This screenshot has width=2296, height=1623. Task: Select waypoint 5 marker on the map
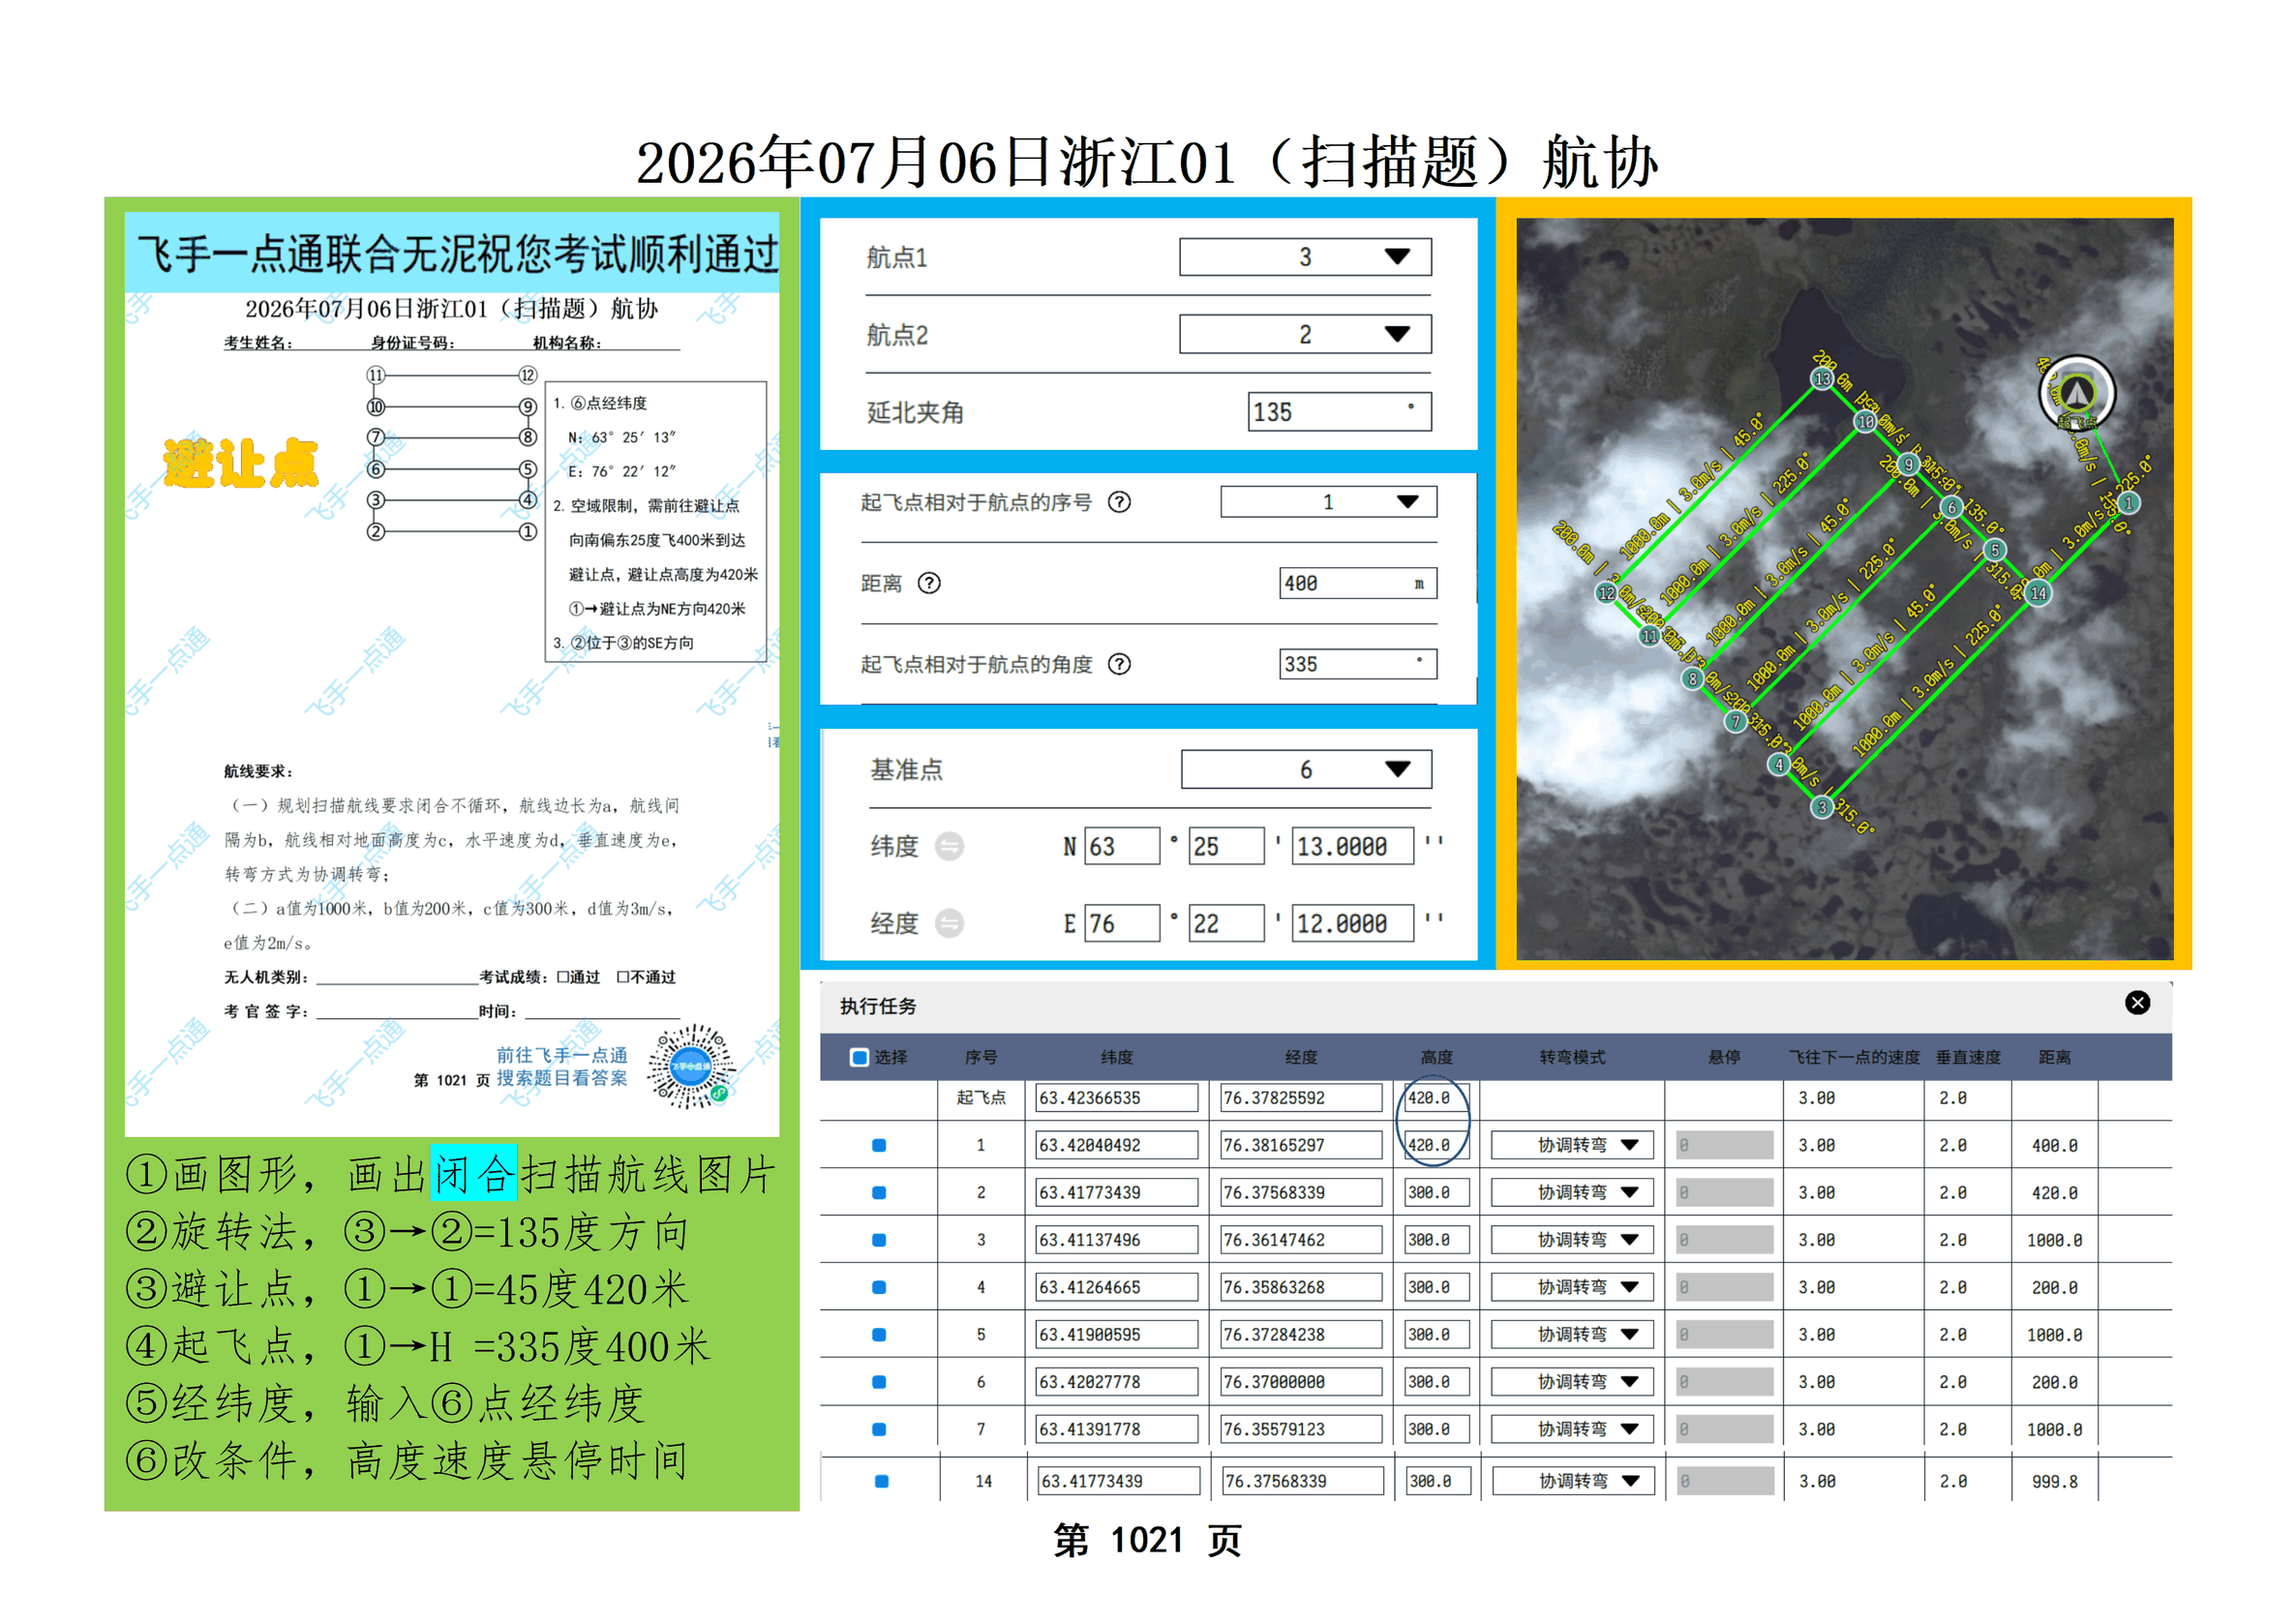[1995, 550]
